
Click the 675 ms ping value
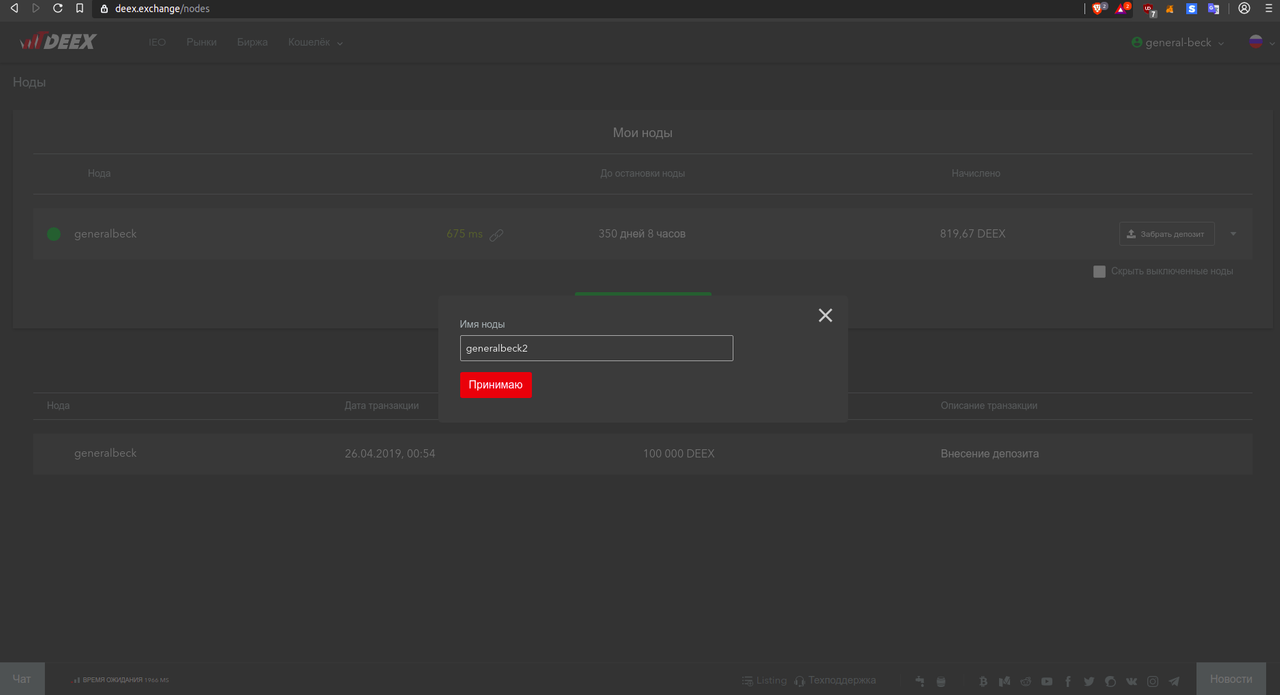click(x=464, y=234)
